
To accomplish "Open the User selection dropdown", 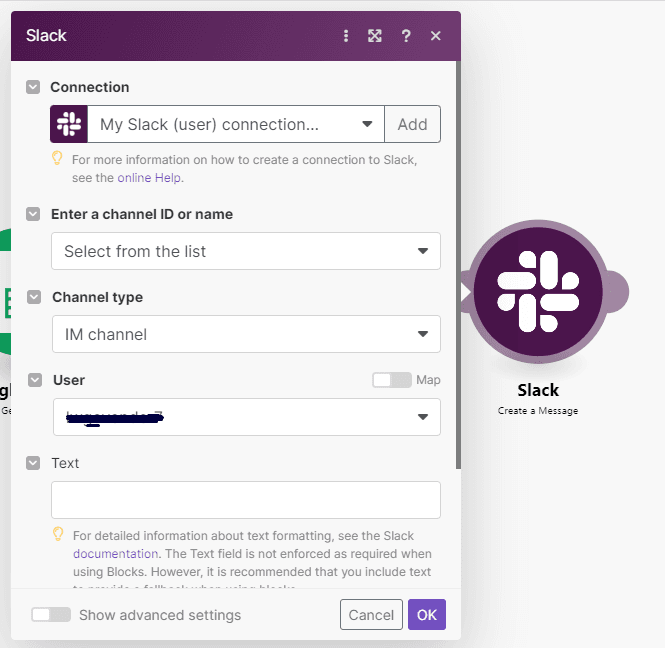I will (x=245, y=416).
